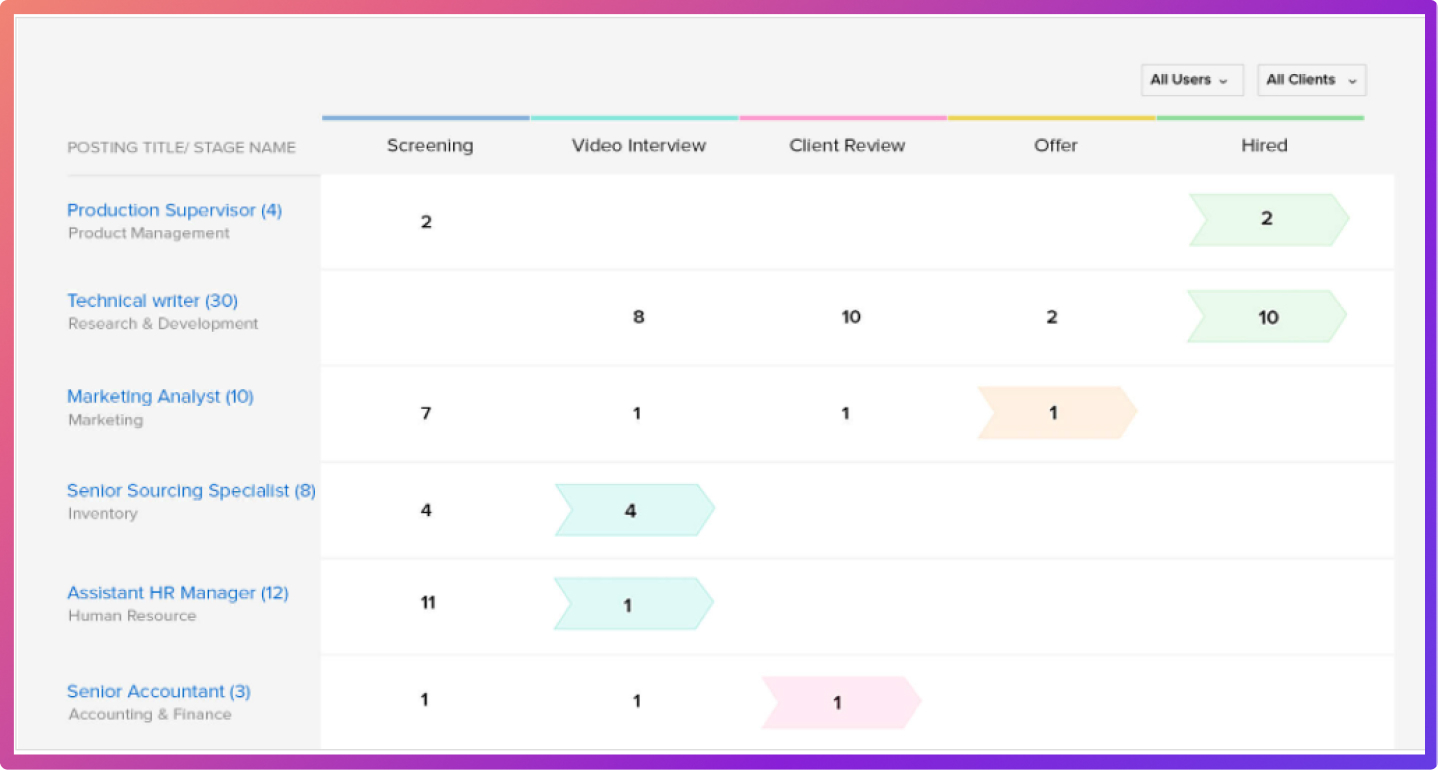Click Client Review count for Marketing Analyst

click(x=845, y=412)
